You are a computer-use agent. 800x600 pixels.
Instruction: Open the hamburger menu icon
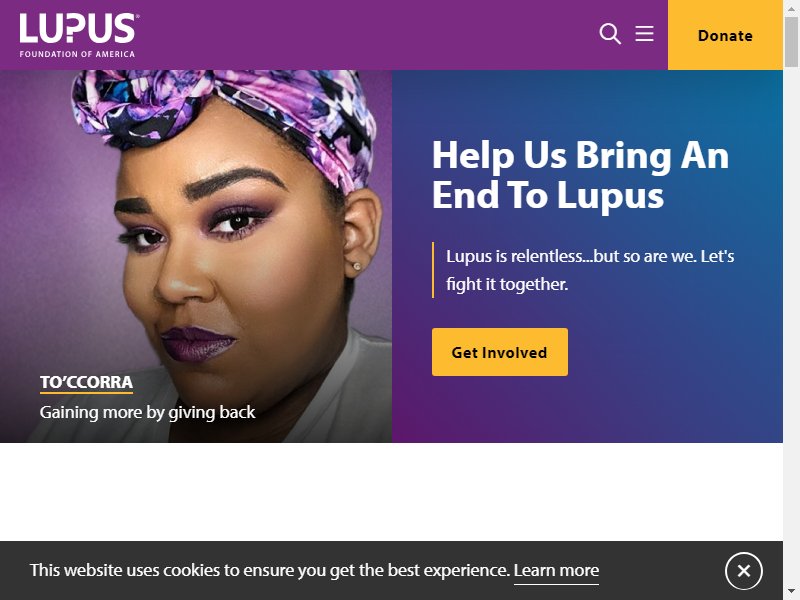[644, 34]
